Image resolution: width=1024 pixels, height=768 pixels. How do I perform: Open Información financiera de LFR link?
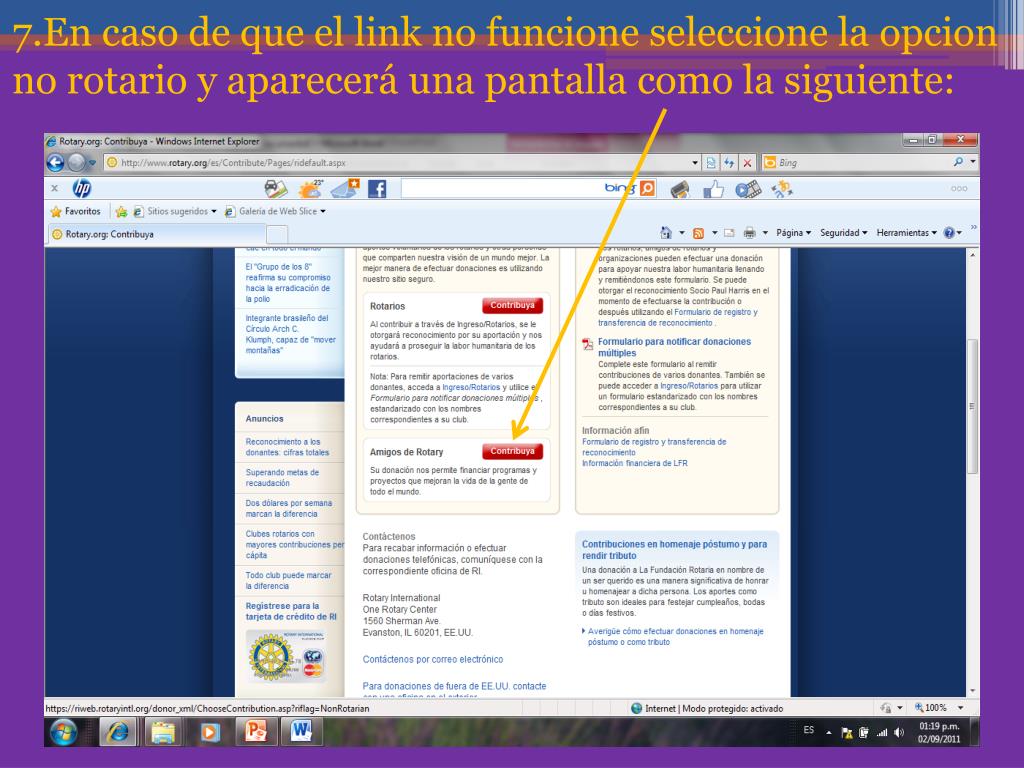635,463
